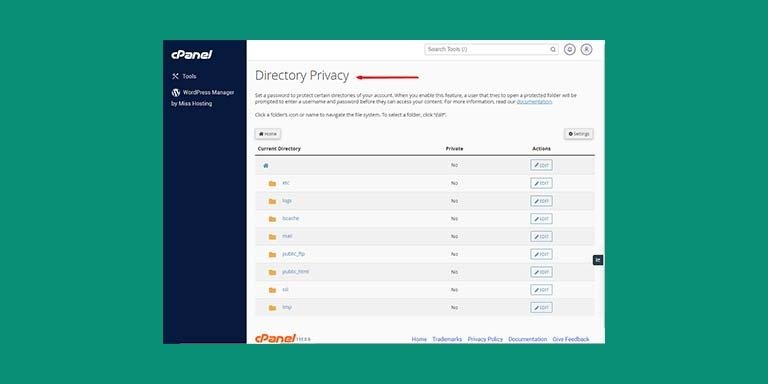
Task: Open the user account icon
Action: [586, 49]
